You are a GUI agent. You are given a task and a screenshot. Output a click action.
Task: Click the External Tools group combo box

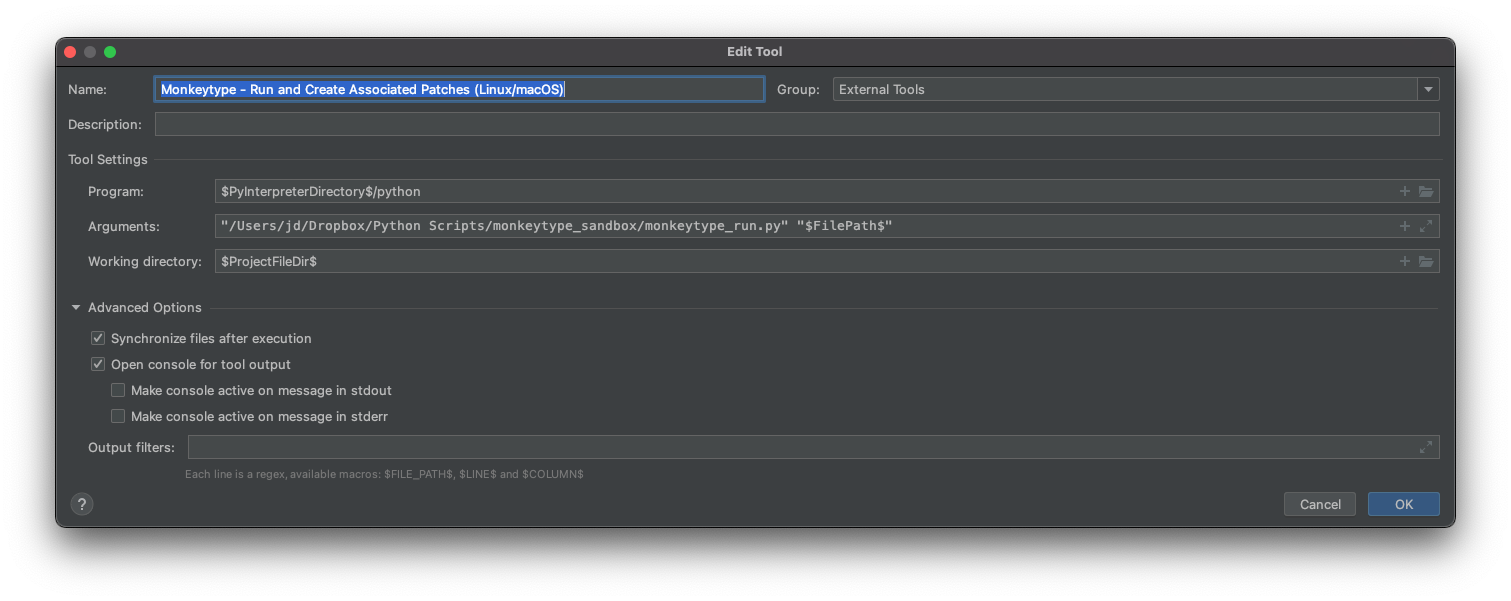(x=1136, y=89)
